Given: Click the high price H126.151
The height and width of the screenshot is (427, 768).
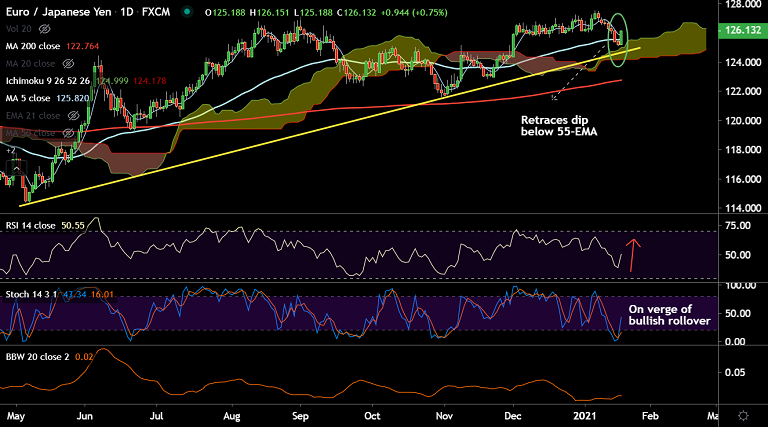Looking at the screenshot, I should coord(269,13).
